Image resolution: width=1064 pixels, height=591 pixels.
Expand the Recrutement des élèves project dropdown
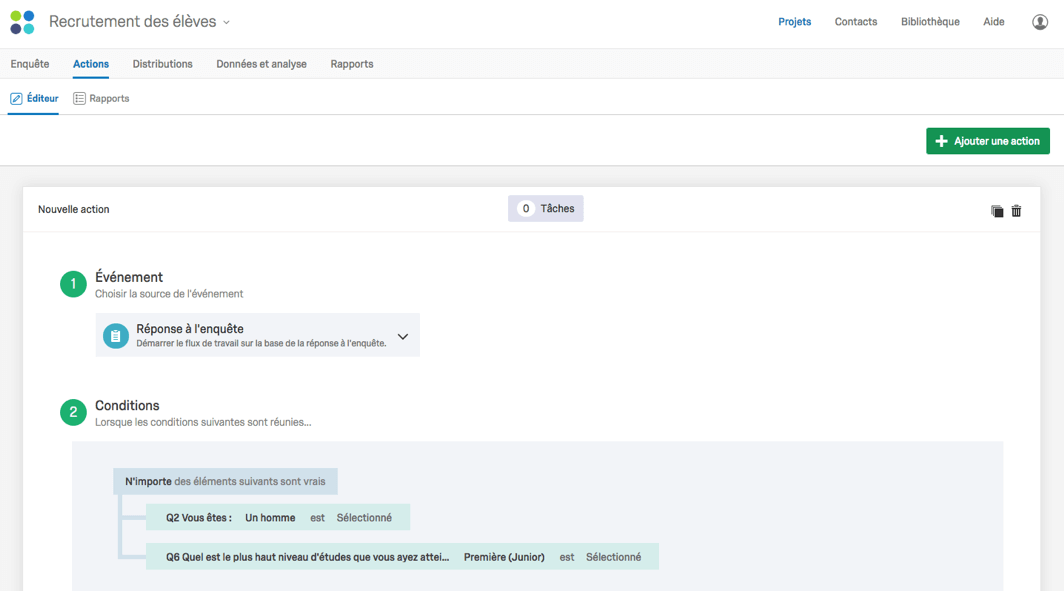226,22
